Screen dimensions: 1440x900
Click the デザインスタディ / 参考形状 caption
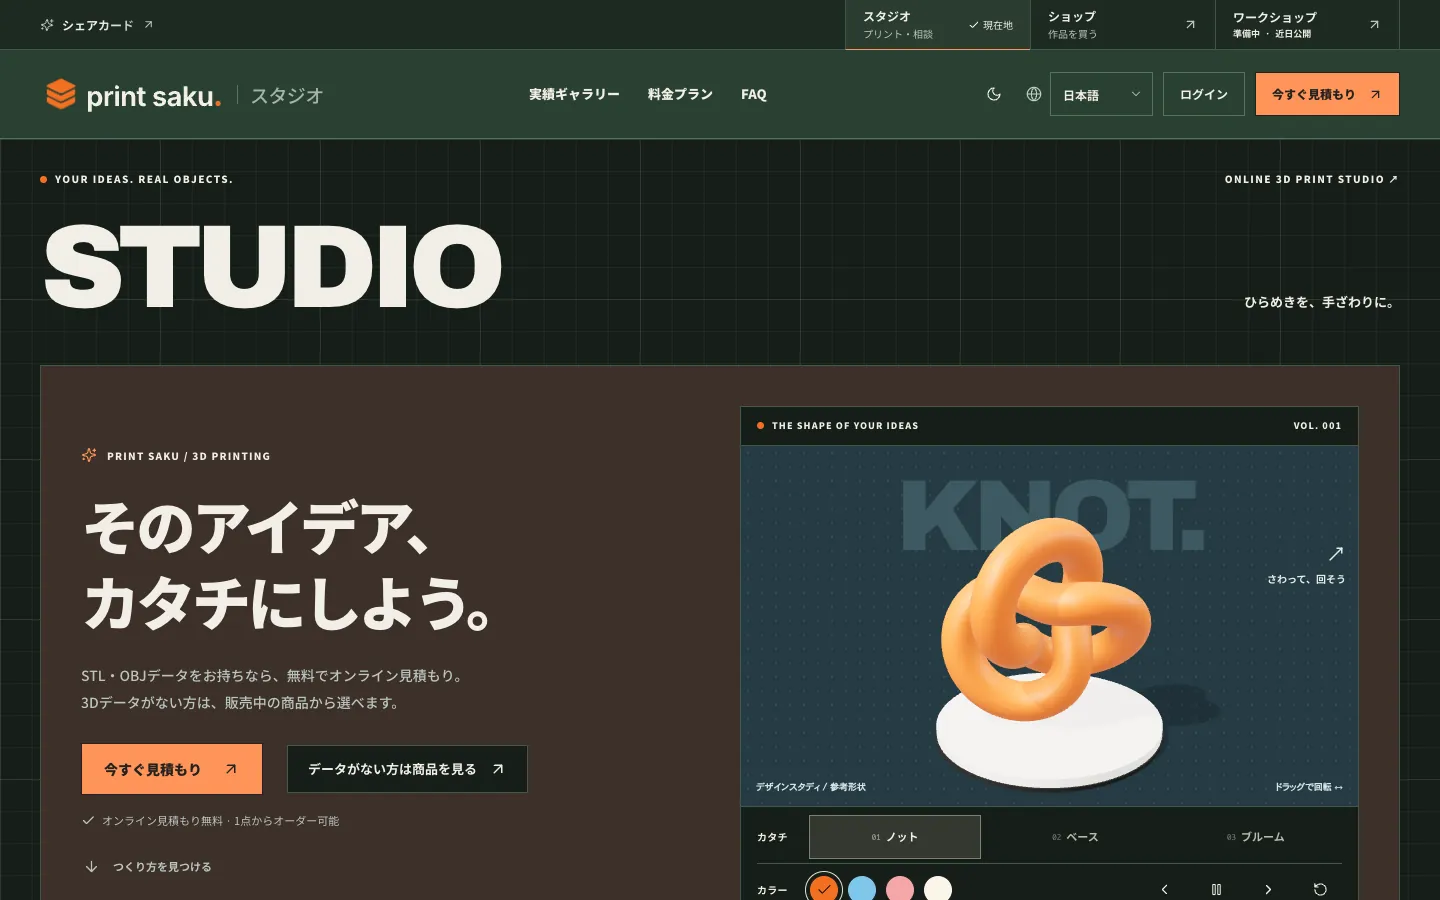[811, 787]
